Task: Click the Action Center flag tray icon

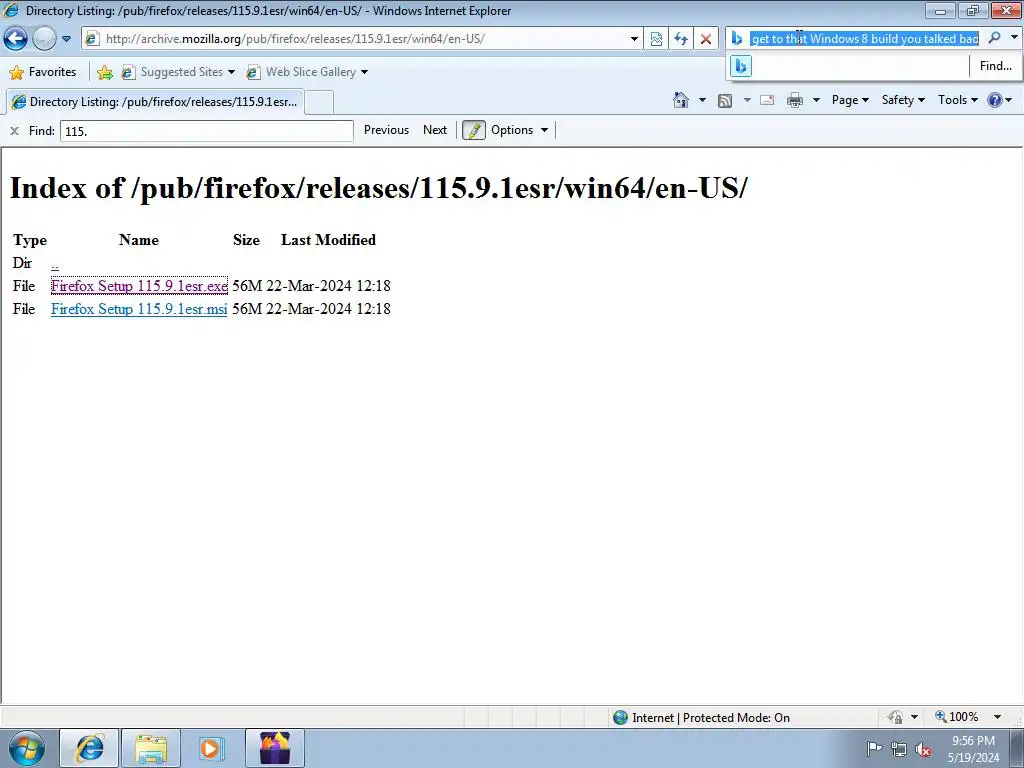Action: (x=874, y=748)
